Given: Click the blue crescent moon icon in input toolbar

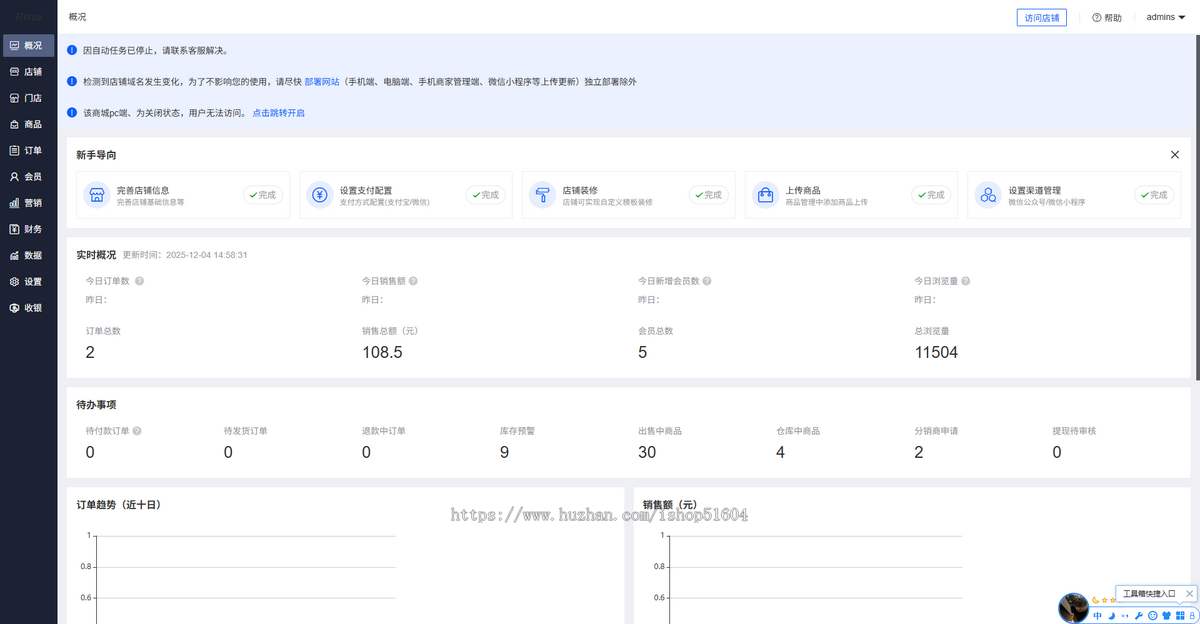Looking at the screenshot, I should click(x=1112, y=616).
